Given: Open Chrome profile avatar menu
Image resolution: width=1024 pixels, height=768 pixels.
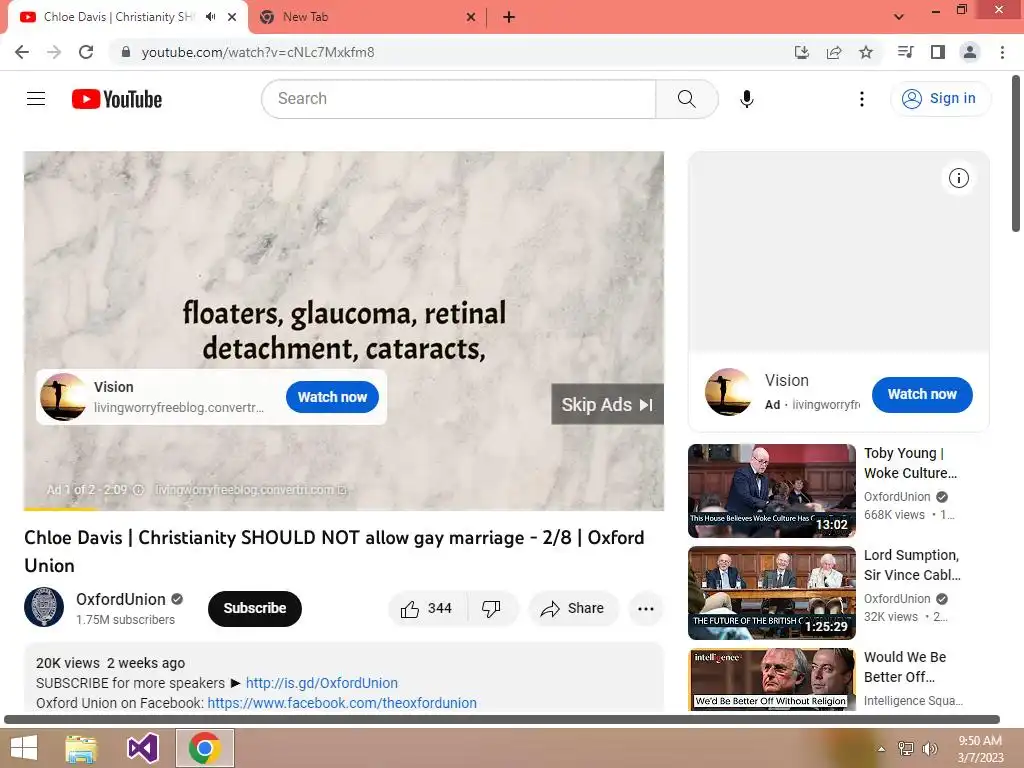Looking at the screenshot, I should coord(970,52).
